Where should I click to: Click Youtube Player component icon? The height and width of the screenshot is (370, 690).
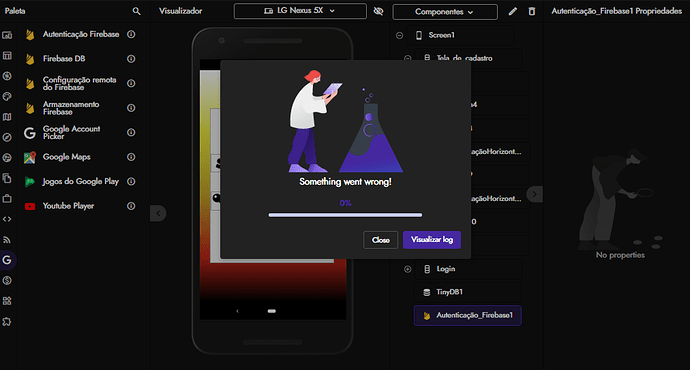click(x=30, y=206)
